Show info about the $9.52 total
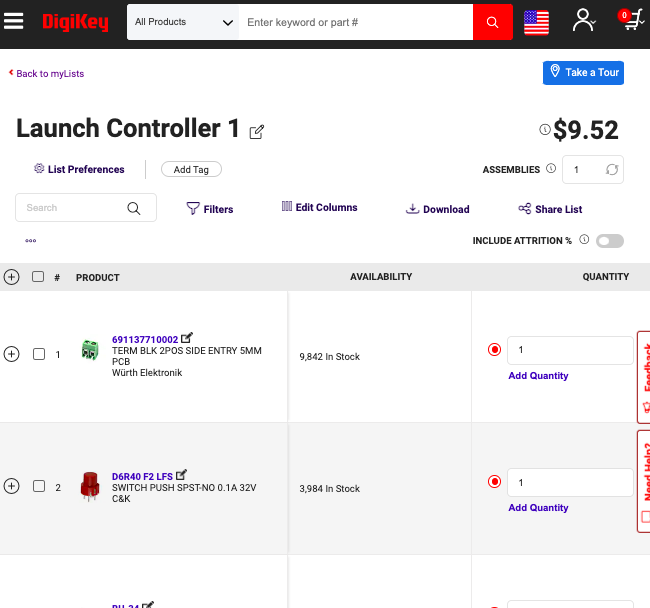650x608 pixels. (545, 130)
